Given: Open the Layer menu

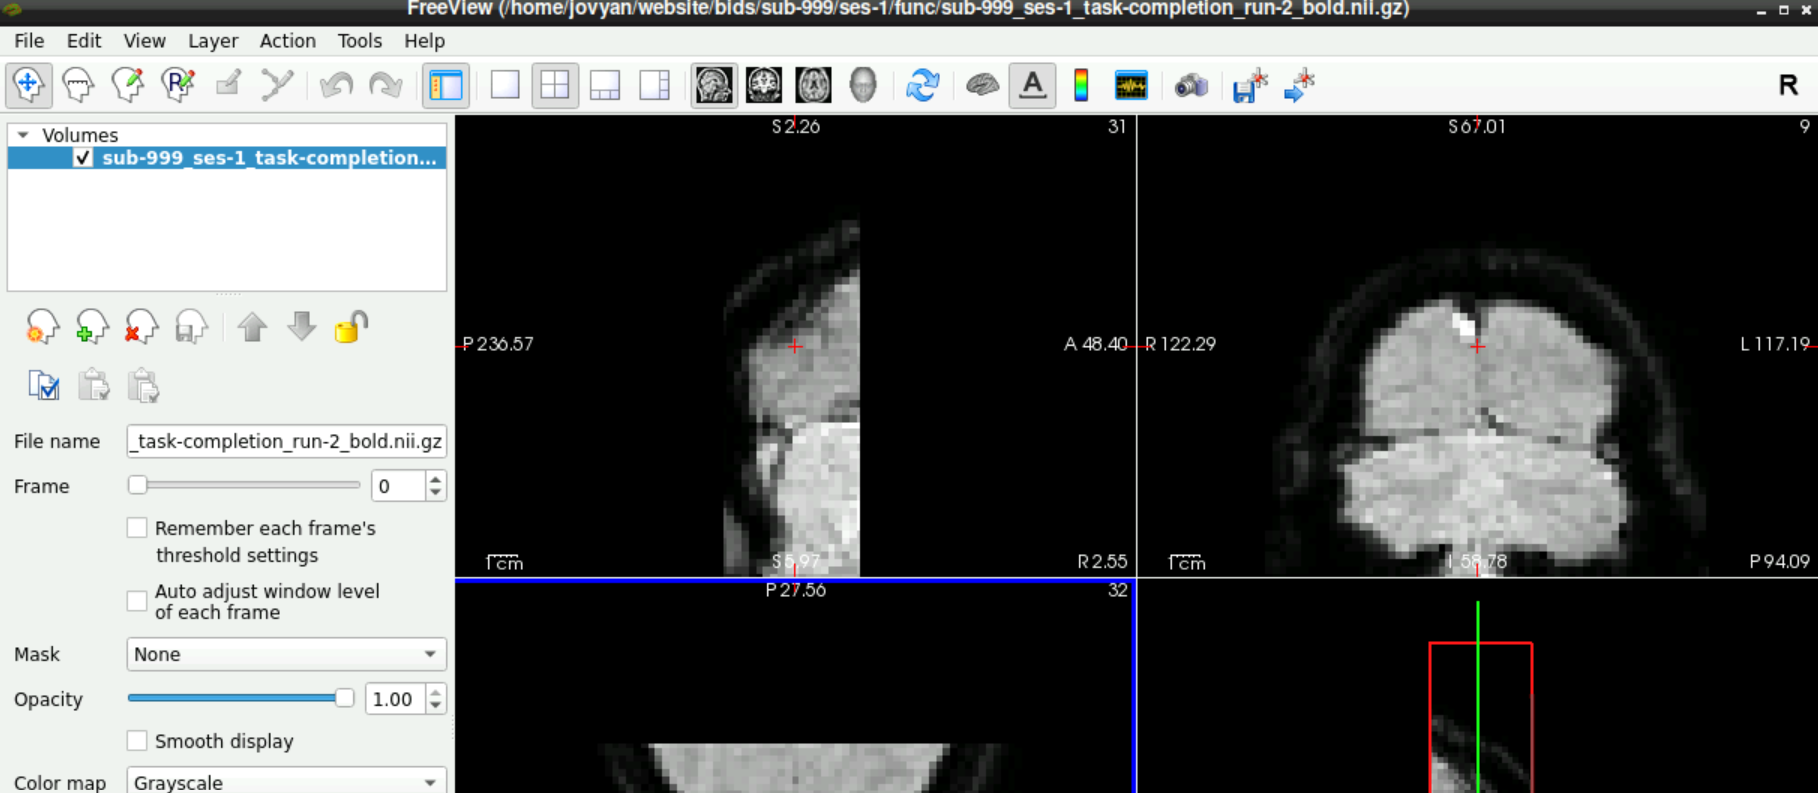Looking at the screenshot, I should pos(212,41).
